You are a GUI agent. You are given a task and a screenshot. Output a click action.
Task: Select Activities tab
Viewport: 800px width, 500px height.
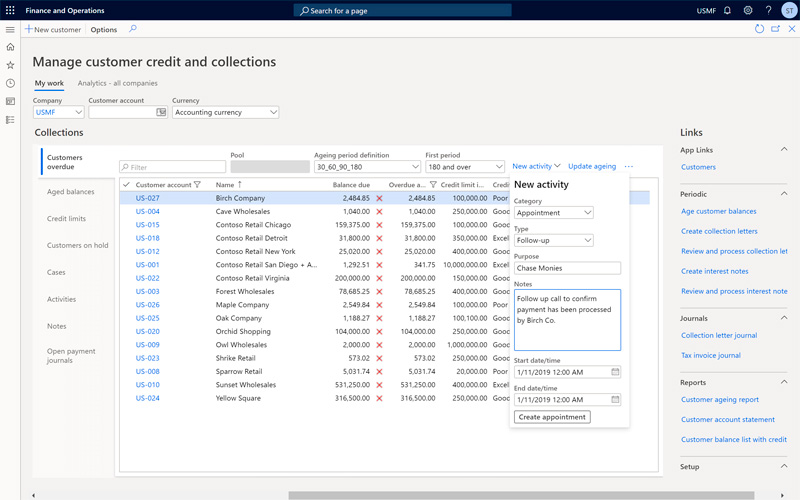click(x=61, y=299)
